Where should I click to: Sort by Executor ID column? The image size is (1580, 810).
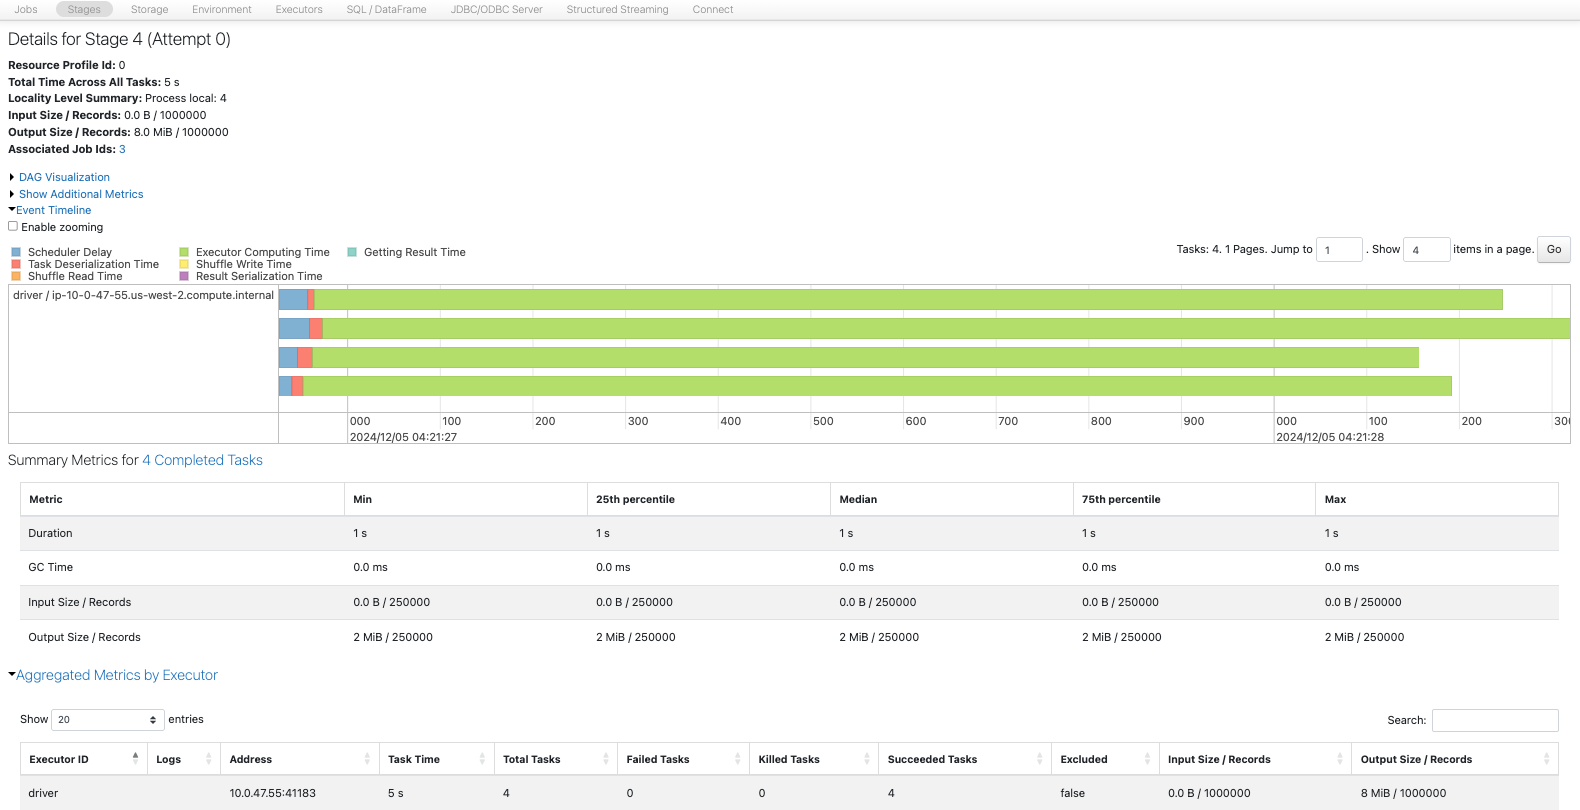(84, 759)
